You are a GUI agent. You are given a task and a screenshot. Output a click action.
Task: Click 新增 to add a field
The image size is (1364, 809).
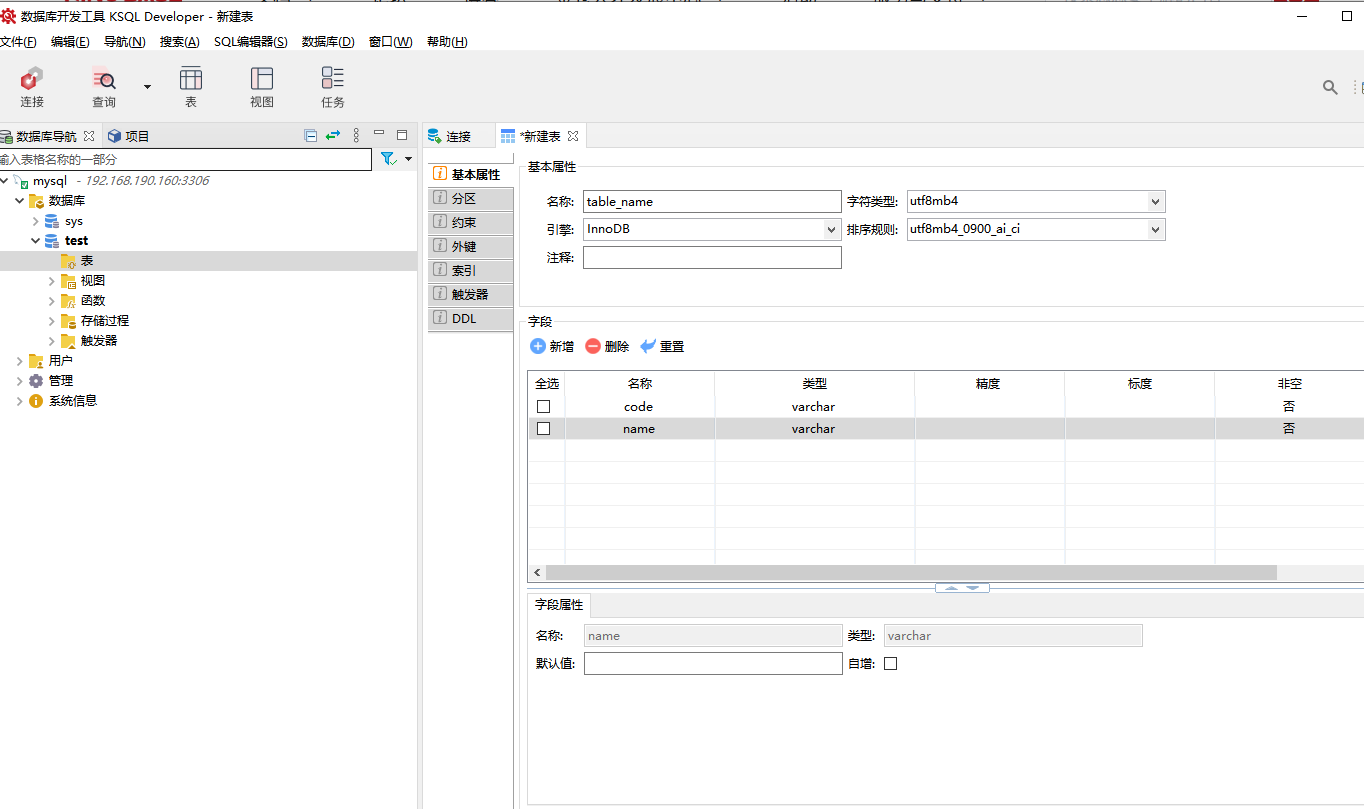pos(552,347)
